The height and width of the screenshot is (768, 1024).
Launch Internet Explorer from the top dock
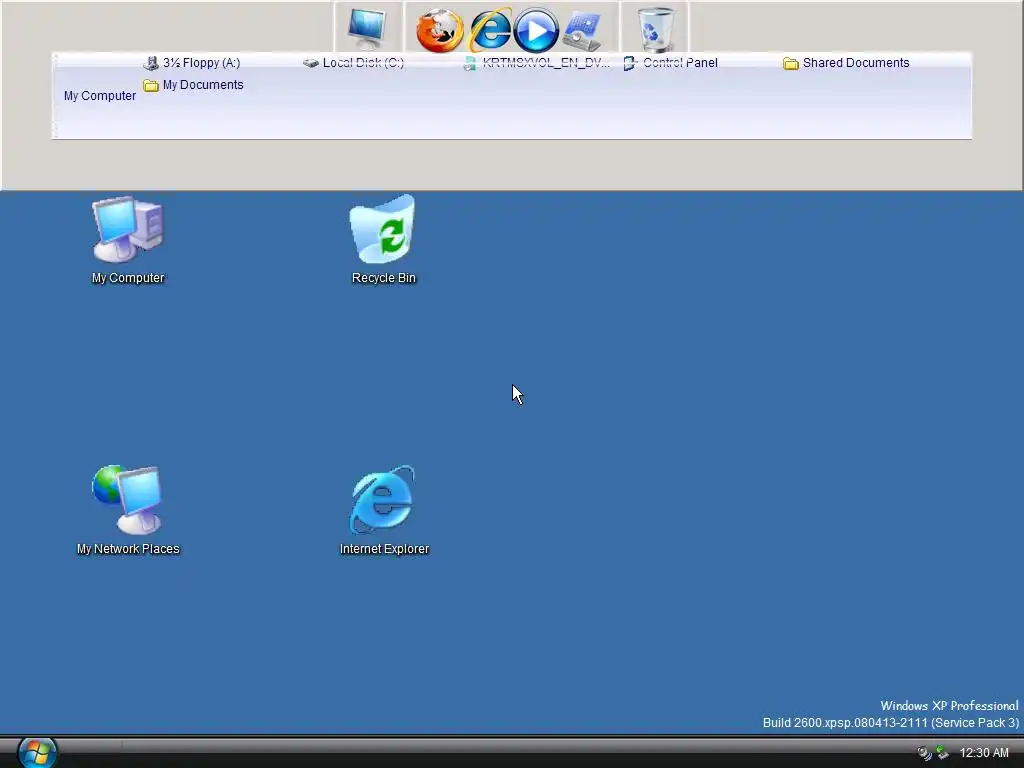(x=490, y=30)
